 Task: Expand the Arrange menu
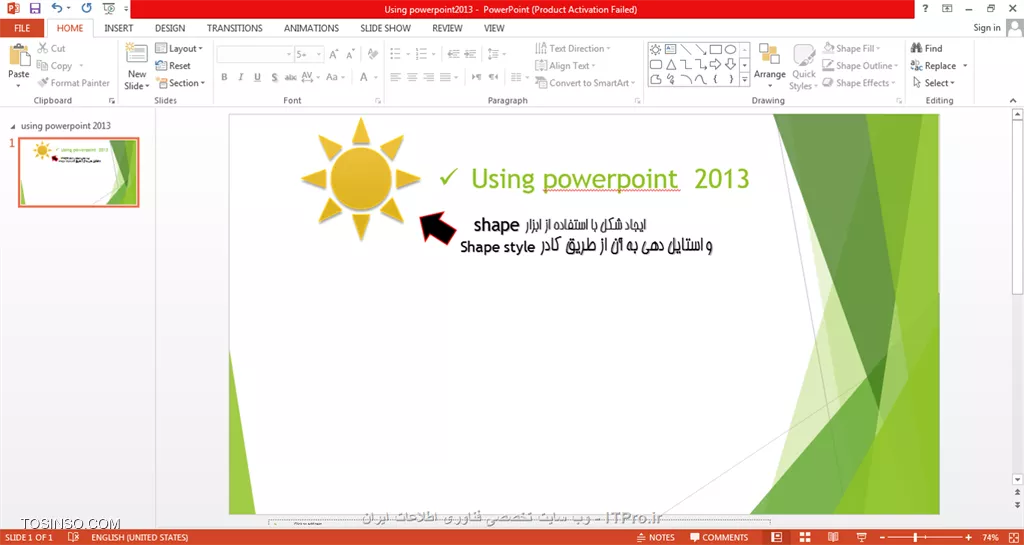click(769, 67)
